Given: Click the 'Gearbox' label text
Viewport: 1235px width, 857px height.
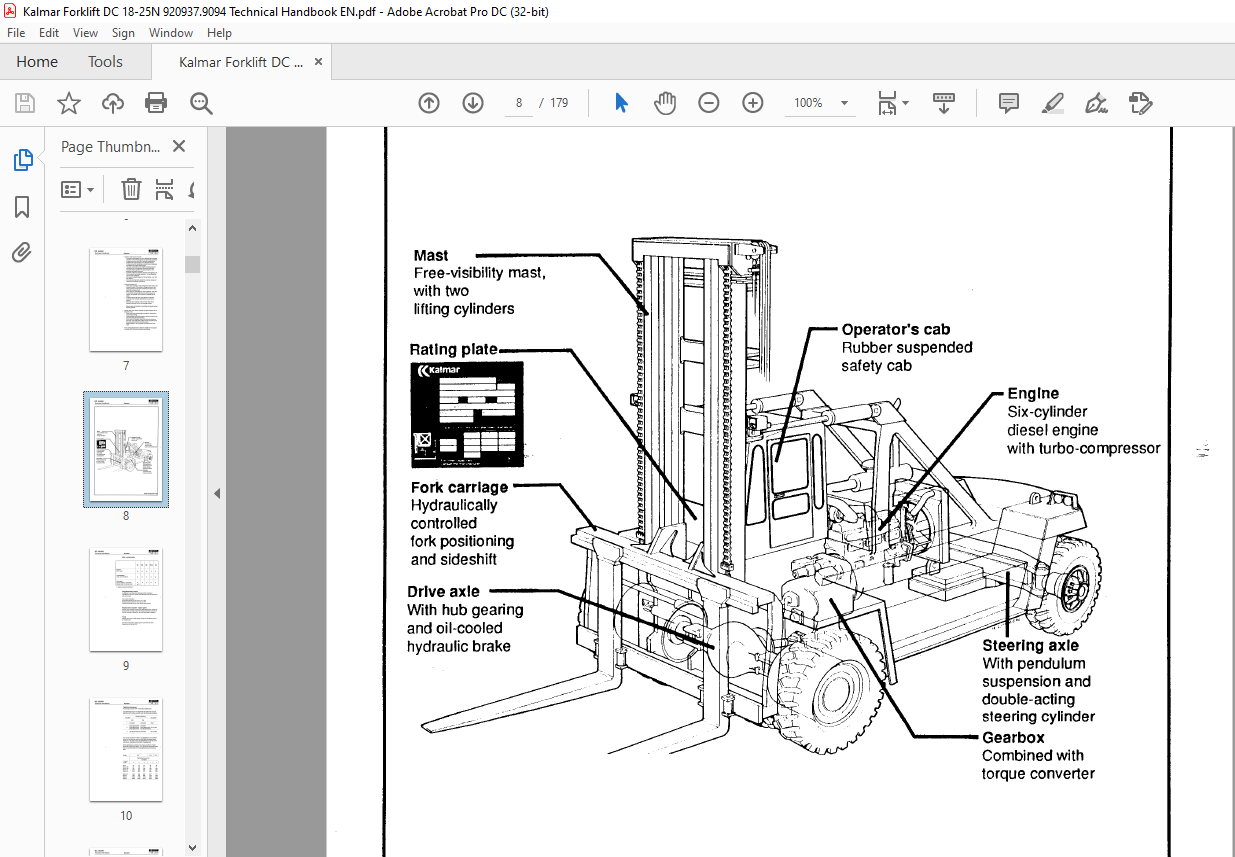Looking at the screenshot, I should click(x=1013, y=738).
